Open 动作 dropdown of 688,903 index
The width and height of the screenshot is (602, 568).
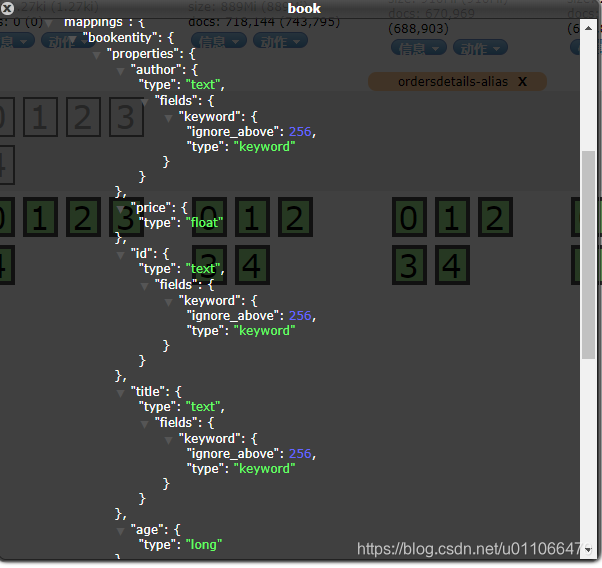[480, 48]
